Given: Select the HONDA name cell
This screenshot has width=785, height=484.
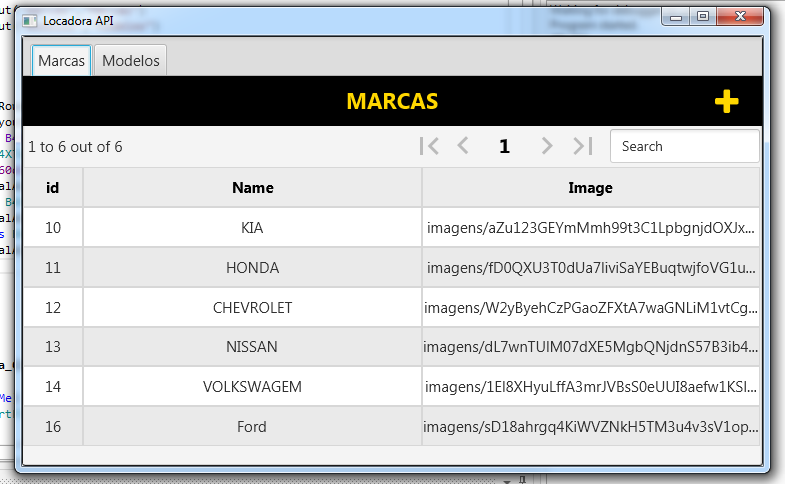Looking at the screenshot, I should pos(252,268).
